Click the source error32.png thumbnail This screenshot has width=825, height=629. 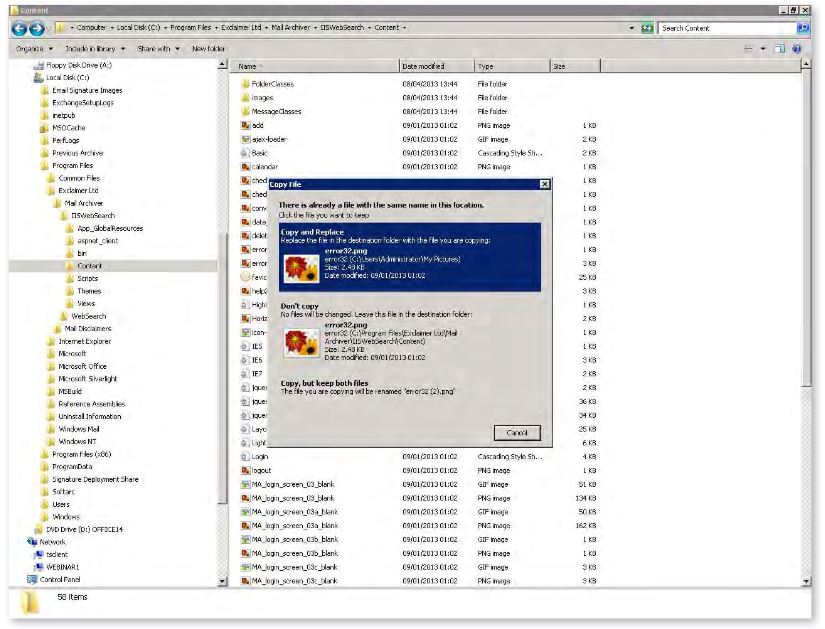[301, 268]
